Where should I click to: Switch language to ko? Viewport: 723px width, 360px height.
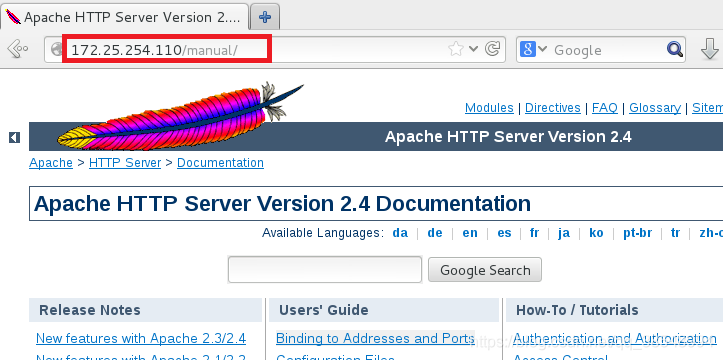pyautogui.click(x=596, y=233)
